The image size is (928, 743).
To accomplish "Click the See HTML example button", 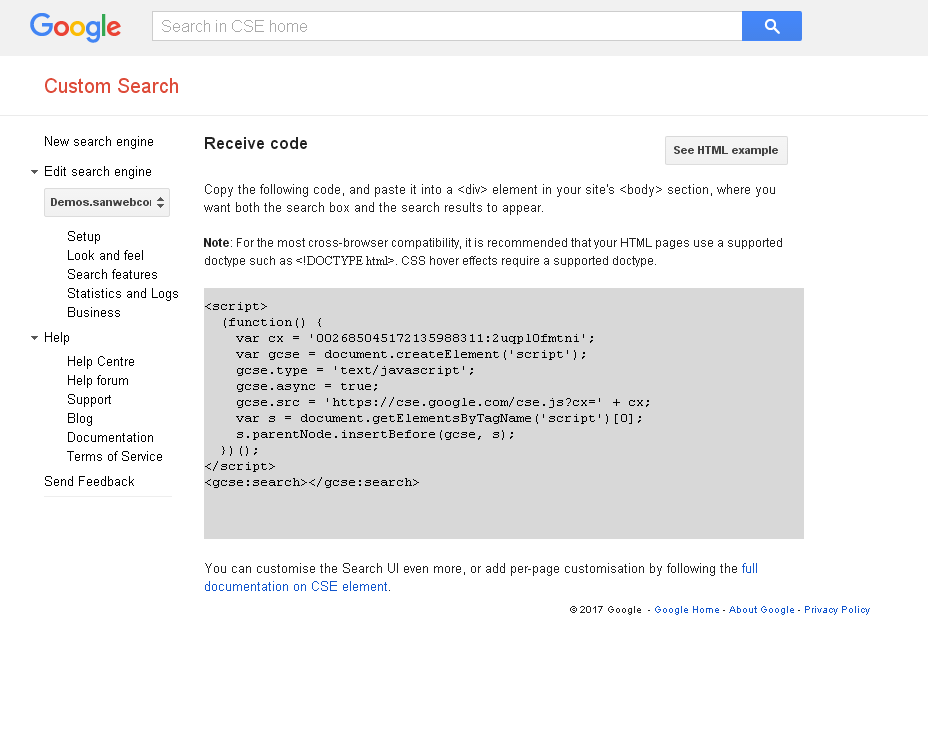I will [726, 150].
